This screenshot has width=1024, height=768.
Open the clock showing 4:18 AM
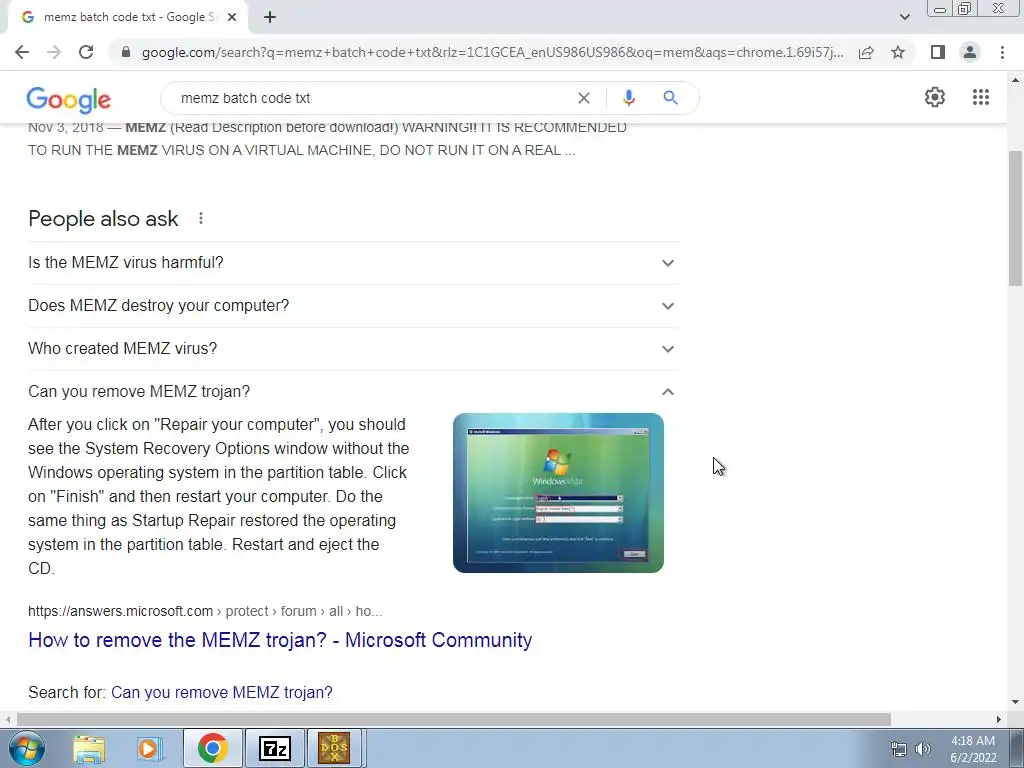[973, 749]
